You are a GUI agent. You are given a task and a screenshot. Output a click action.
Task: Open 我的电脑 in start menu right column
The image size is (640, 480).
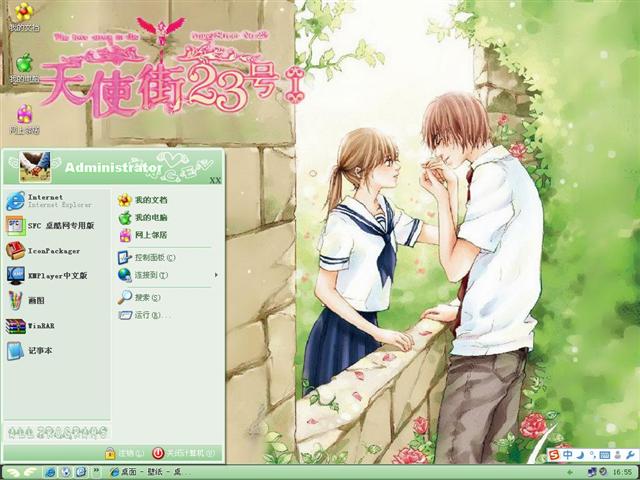[x=142, y=218]
